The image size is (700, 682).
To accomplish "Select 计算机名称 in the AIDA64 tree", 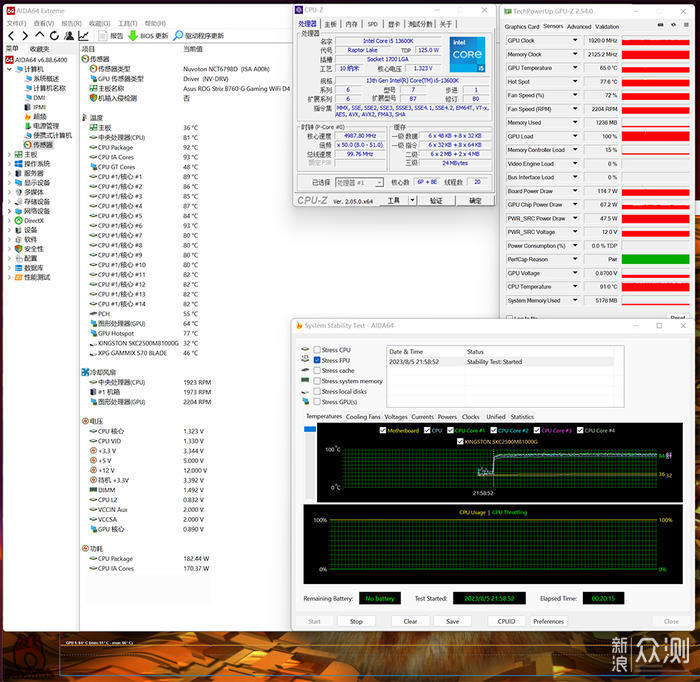I will click(50, 88).
